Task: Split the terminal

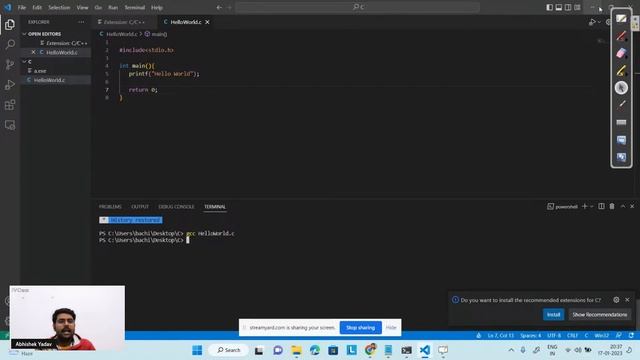Action: coord(601,207)
